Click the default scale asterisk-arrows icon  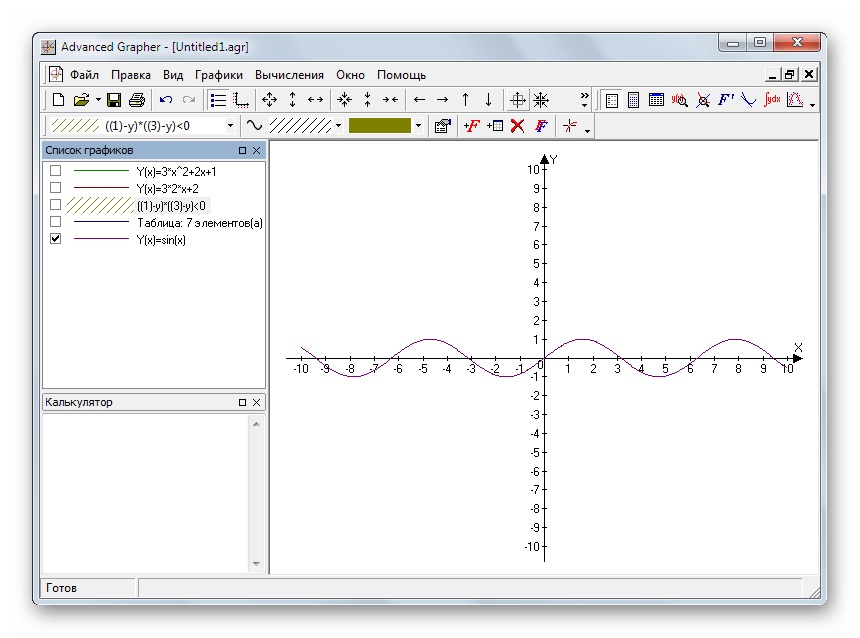pos(541,100)
